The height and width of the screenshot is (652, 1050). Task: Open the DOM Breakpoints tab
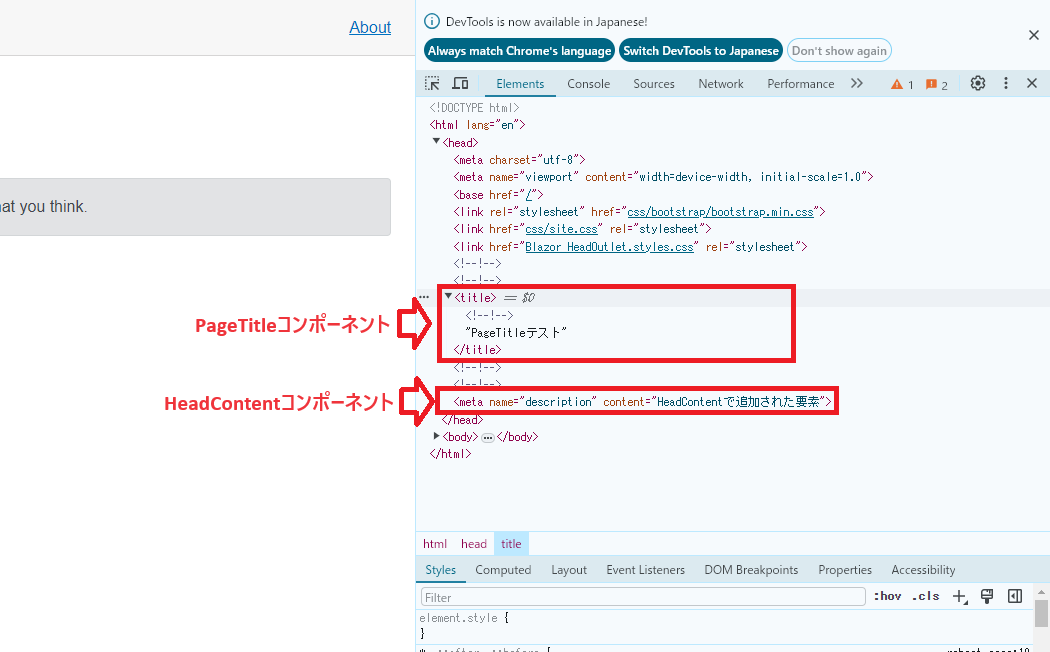click(751, 570)
